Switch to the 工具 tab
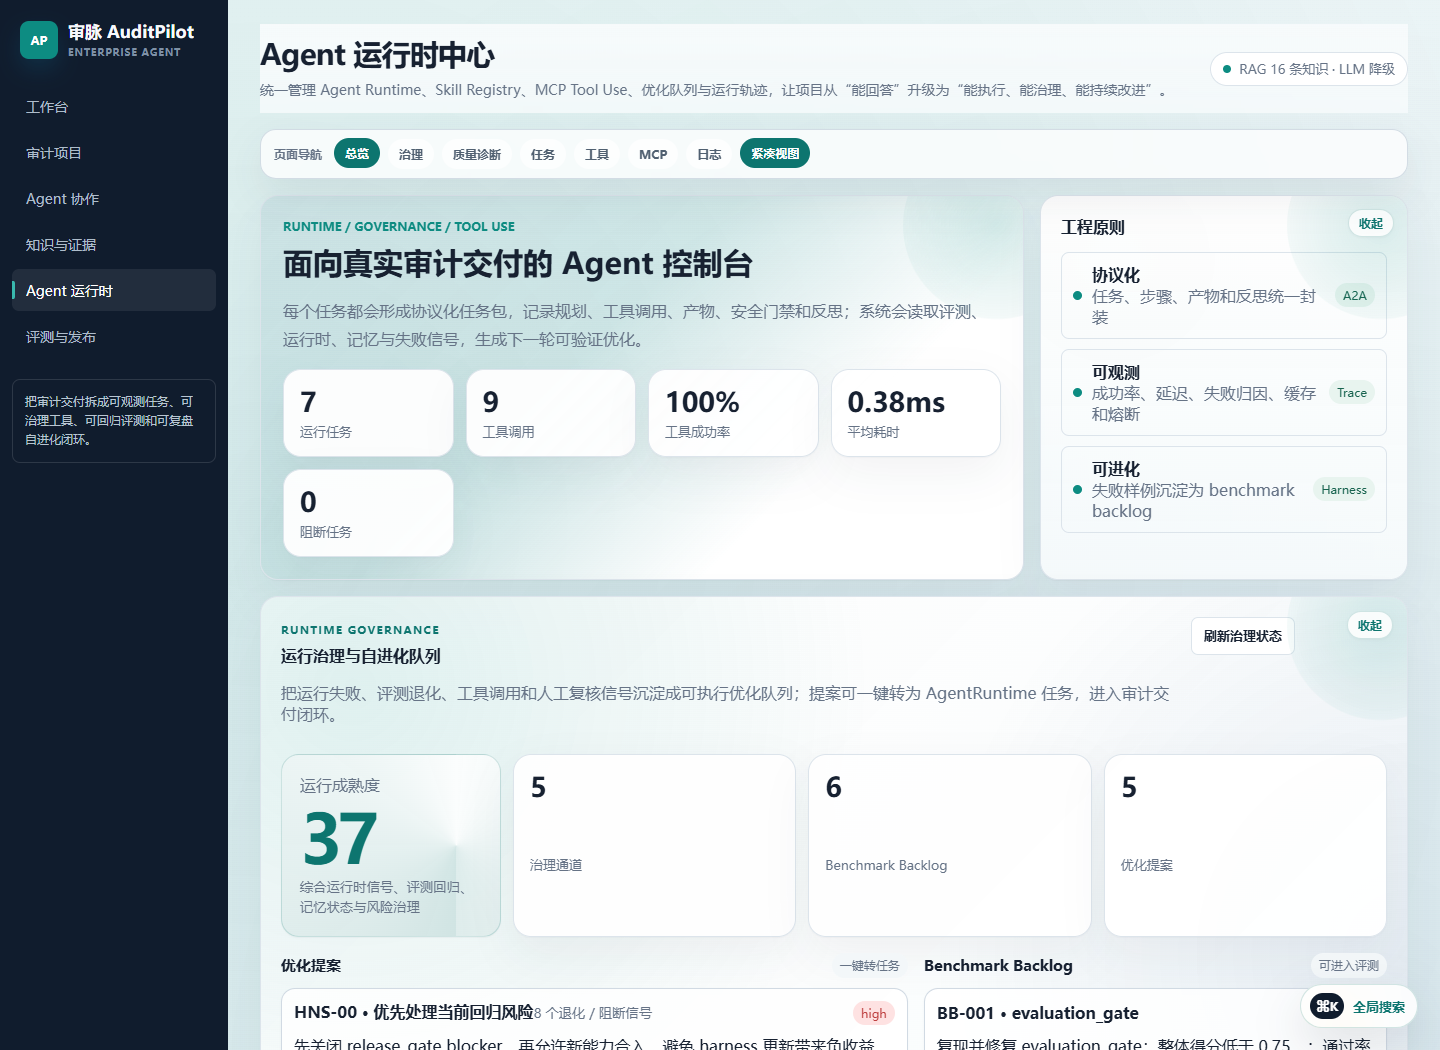This screenshot has height=1050, width=1440. coord(597,154)
